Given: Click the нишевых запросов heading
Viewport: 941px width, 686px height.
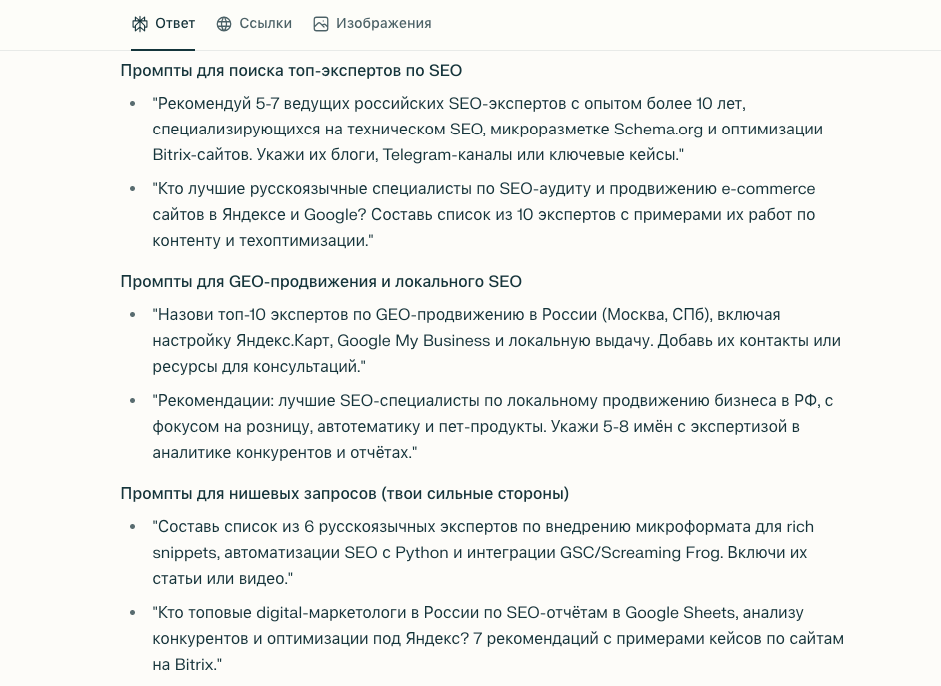Looking at the screenshot, I should click(344, 493).
